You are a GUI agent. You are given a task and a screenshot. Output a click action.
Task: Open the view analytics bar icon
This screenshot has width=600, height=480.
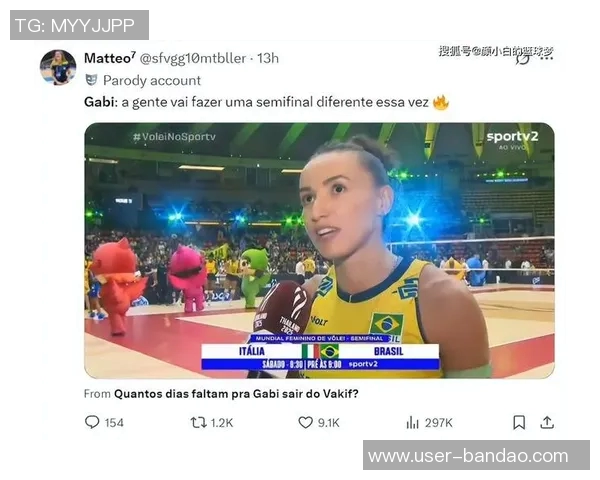[x=412, y=423]
